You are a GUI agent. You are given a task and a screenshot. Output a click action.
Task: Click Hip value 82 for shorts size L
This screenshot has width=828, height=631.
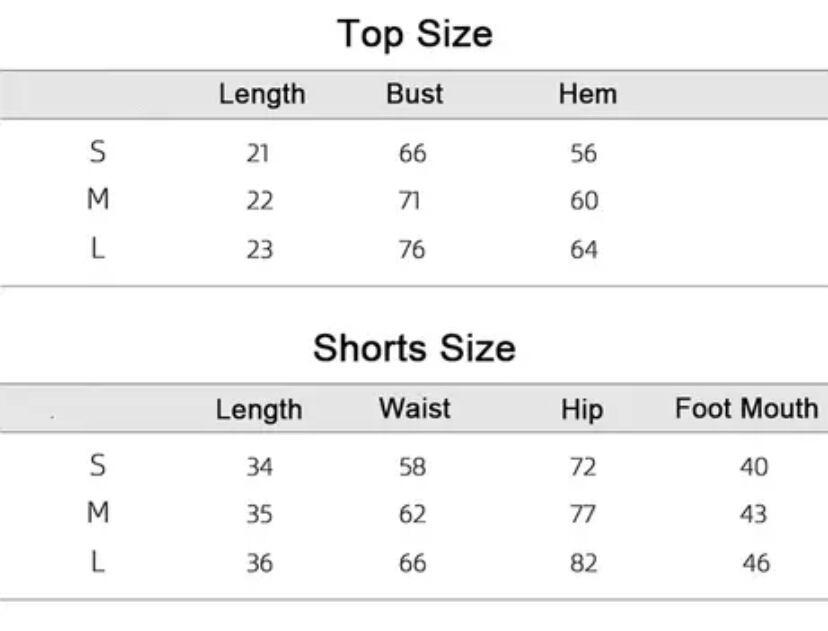coord(583,563)
